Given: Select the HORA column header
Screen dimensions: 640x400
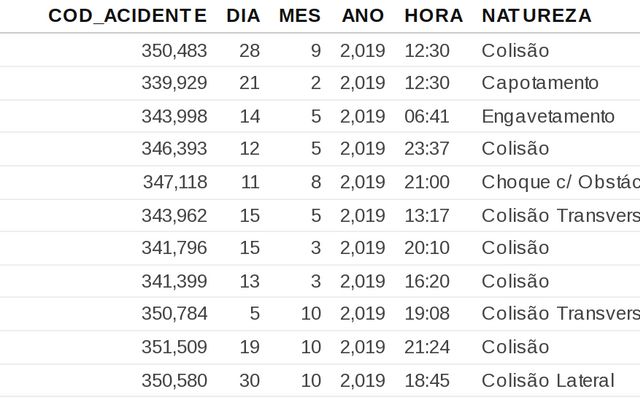Looking at the screenshot, I should [434, 16].
